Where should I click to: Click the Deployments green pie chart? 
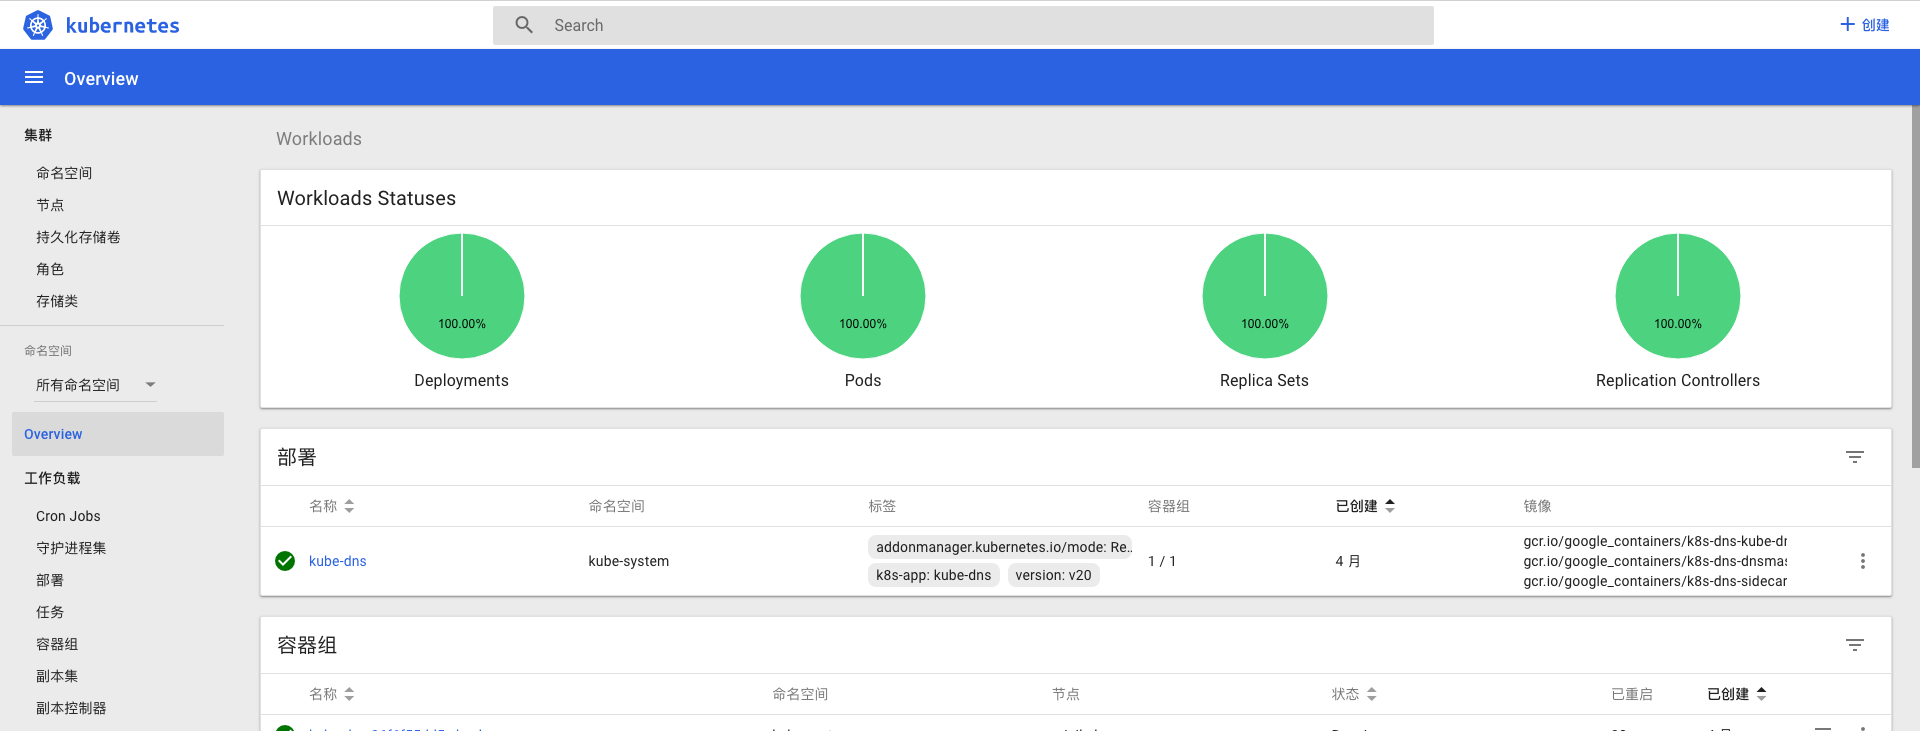point(461,296)
